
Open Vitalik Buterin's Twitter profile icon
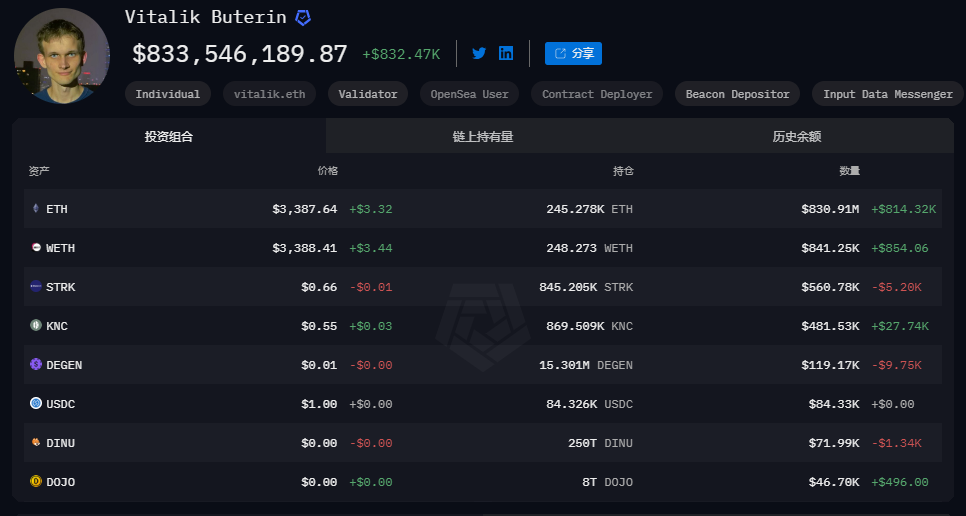(x=479, y=54)
